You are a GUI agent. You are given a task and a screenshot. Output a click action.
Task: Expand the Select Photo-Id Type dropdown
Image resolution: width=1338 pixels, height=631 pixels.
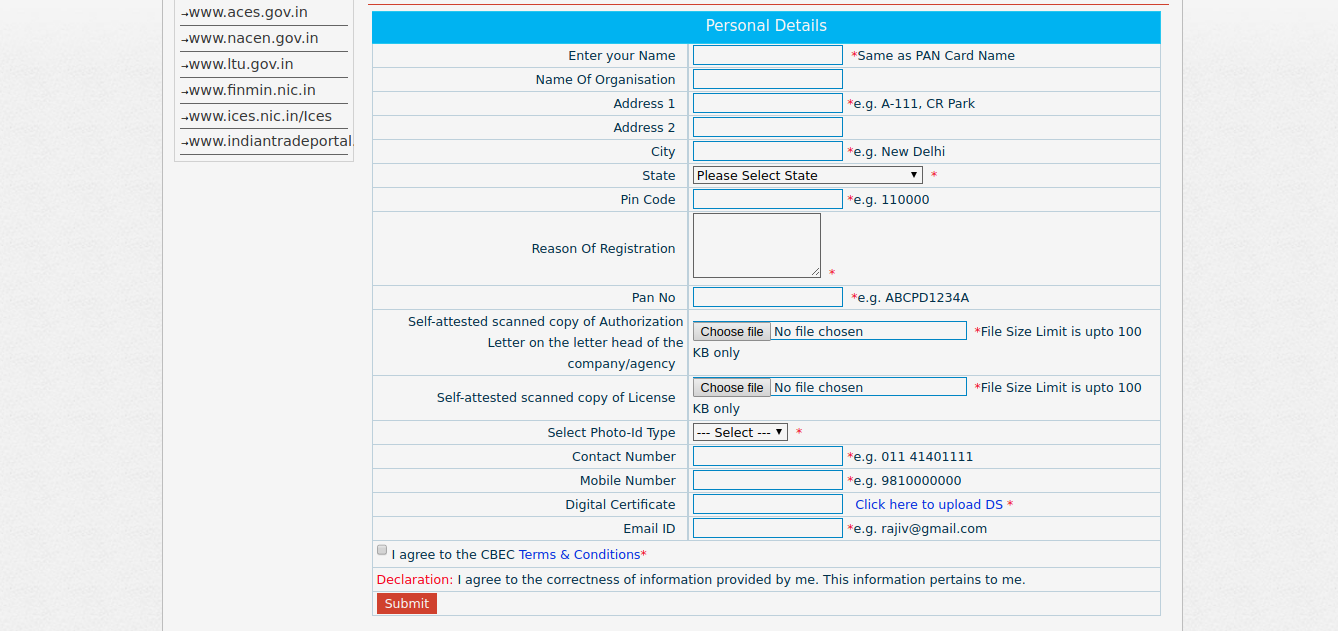tap(740, 432)
